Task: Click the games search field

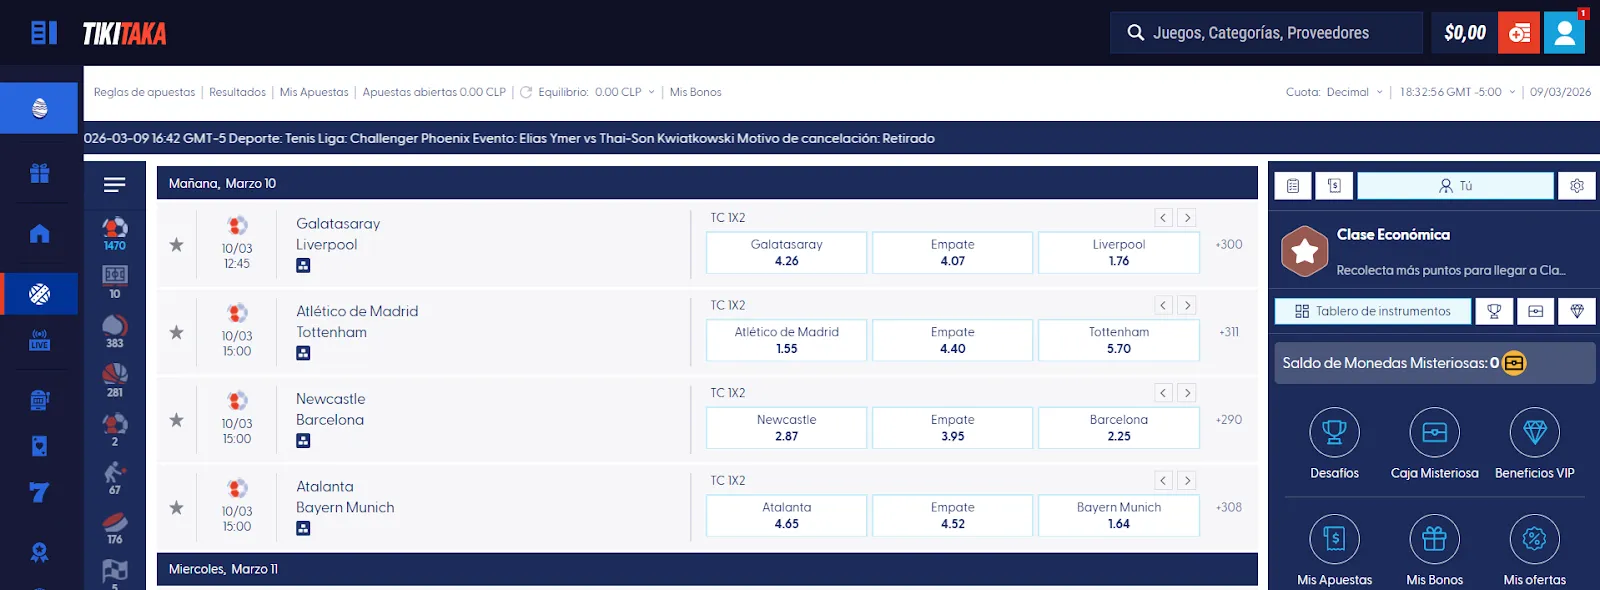Action: (x=1265, y=33)
